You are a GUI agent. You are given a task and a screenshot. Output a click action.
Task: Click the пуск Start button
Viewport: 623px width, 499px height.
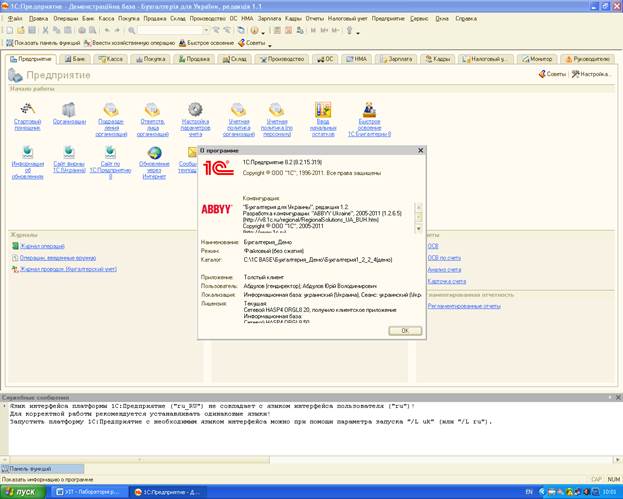23,492
